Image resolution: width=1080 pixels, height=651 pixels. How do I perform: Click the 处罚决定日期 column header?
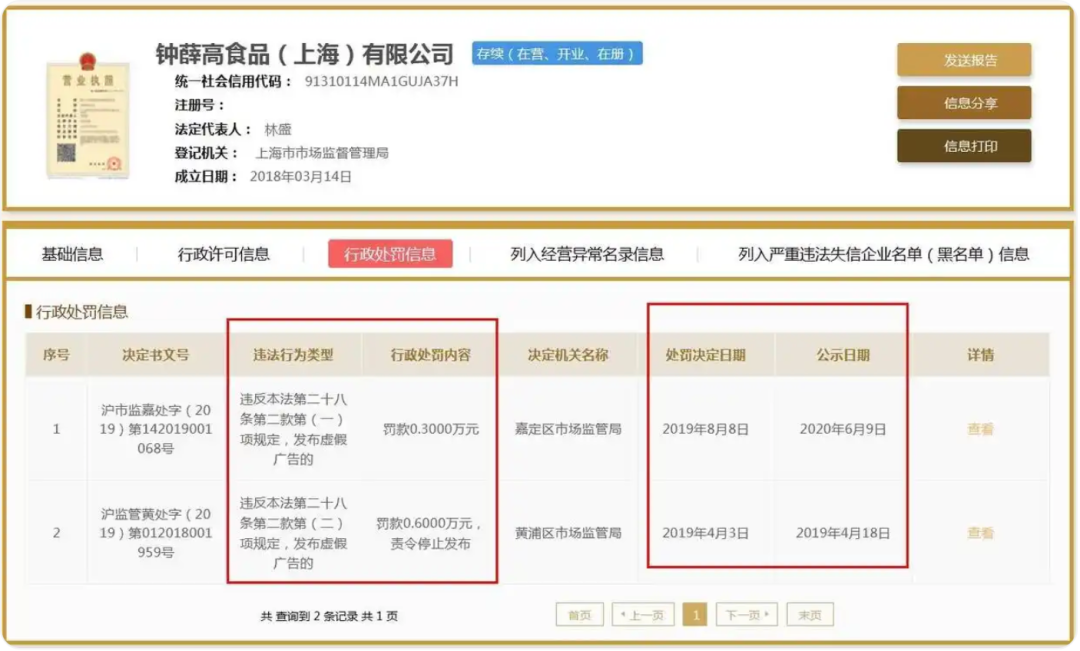click(705, 355)
